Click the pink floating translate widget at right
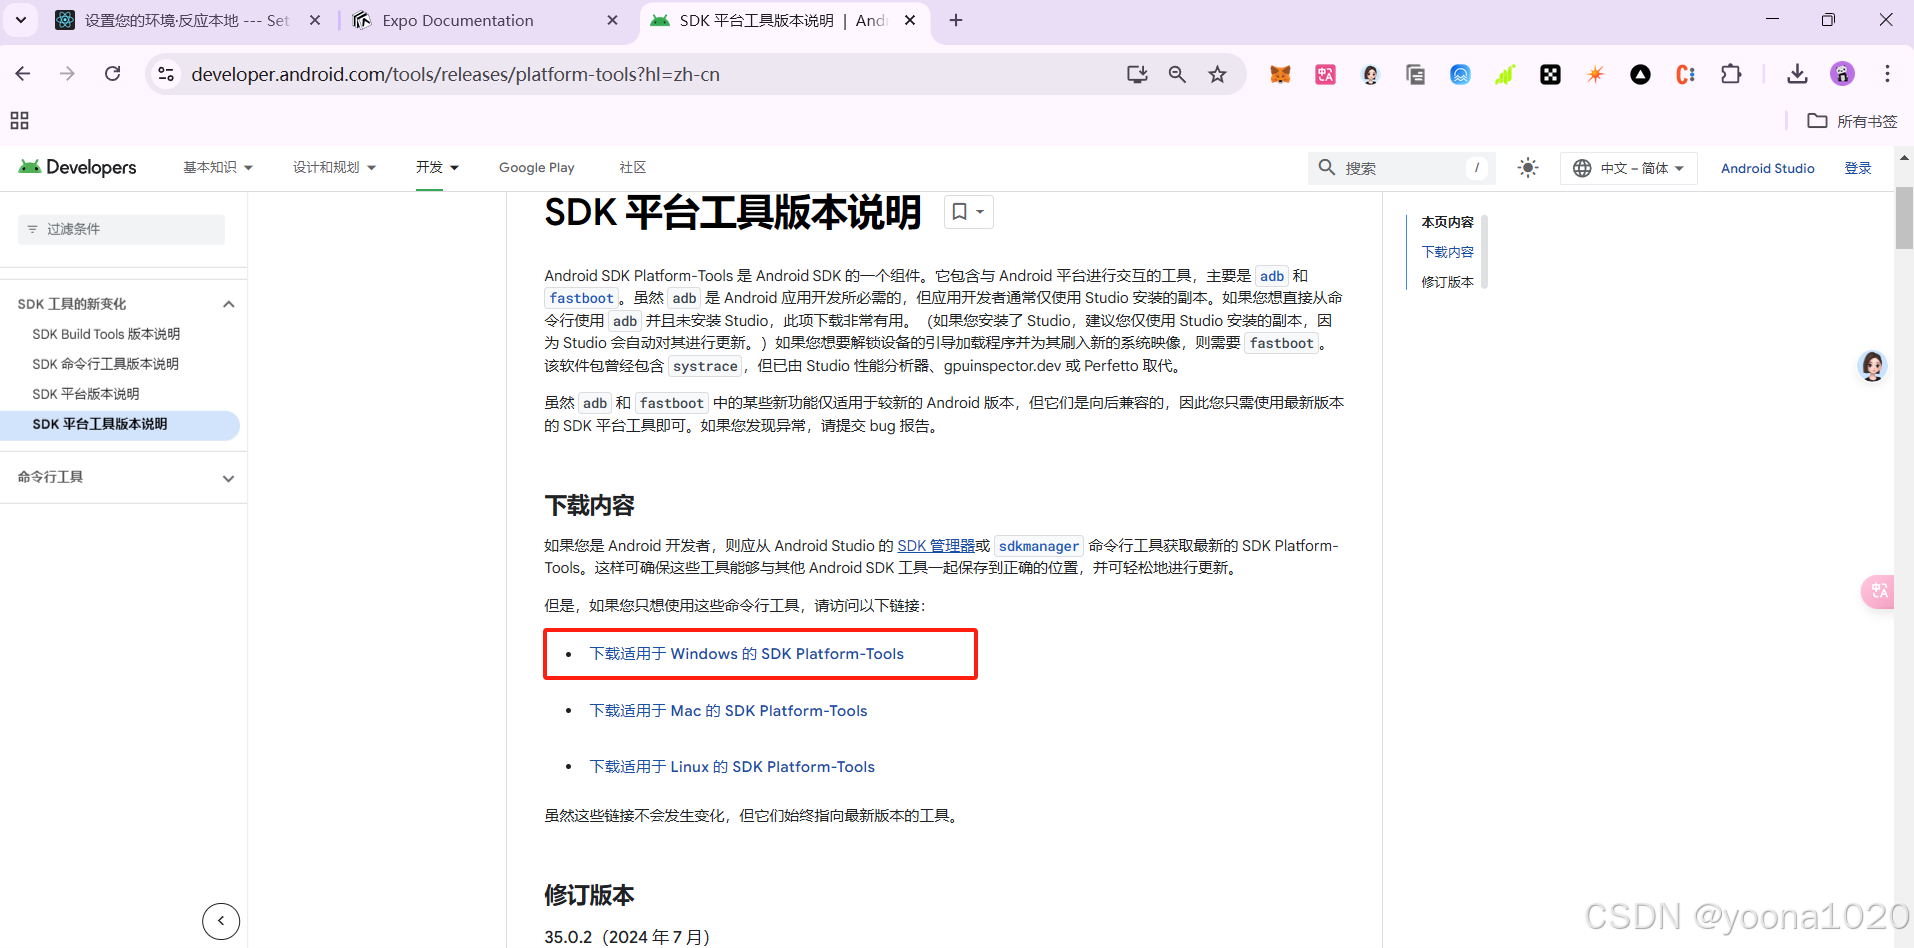This screenshot has width=1914, height=948. tap(1878, 591)
